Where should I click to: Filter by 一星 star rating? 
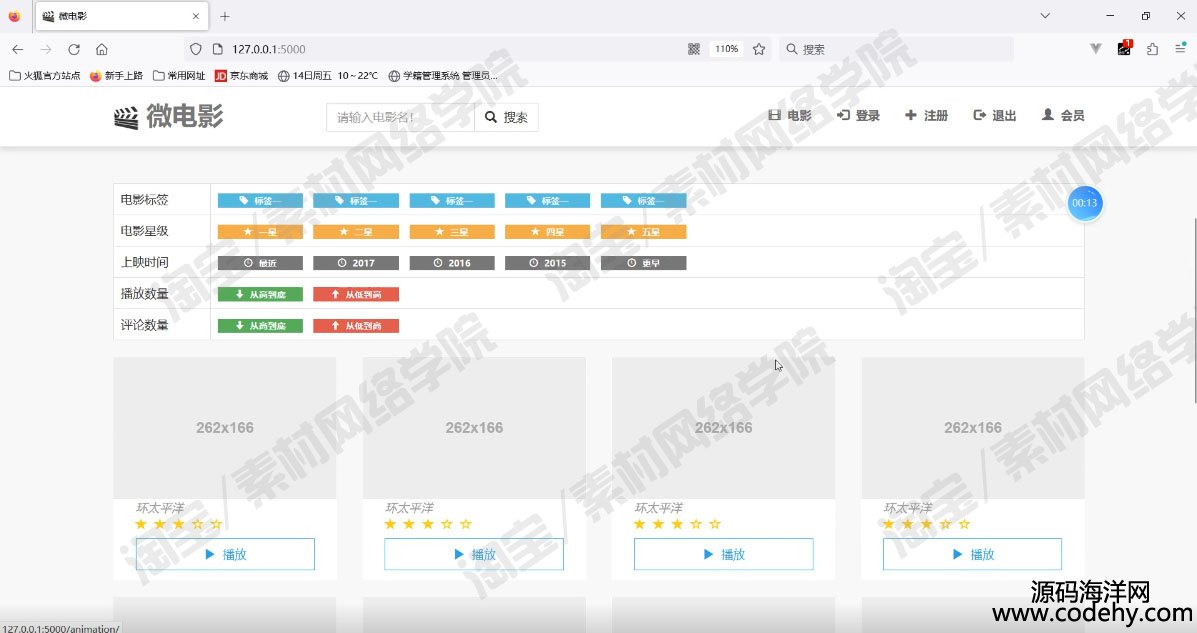pyautogui.click(x=260, y=232)
